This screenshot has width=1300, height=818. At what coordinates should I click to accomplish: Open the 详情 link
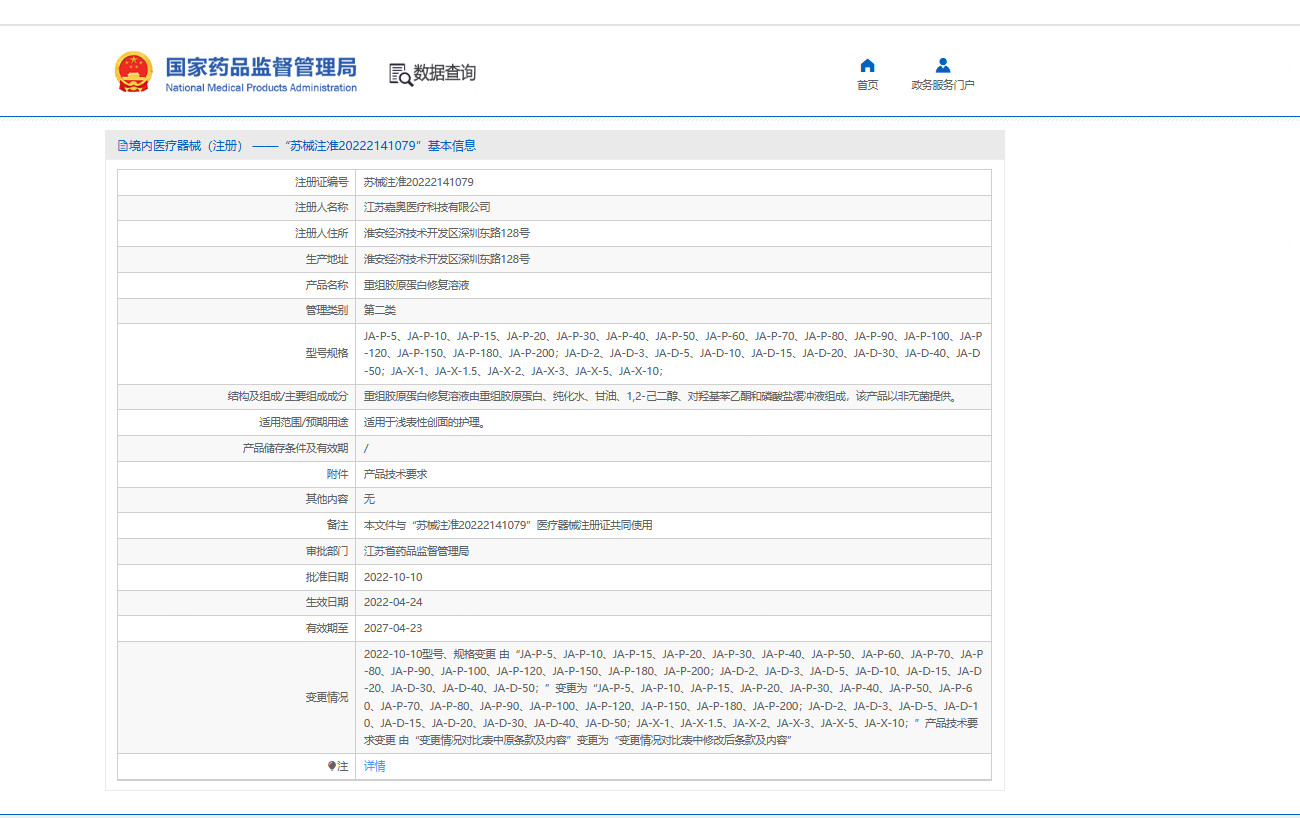pos(374,766)
